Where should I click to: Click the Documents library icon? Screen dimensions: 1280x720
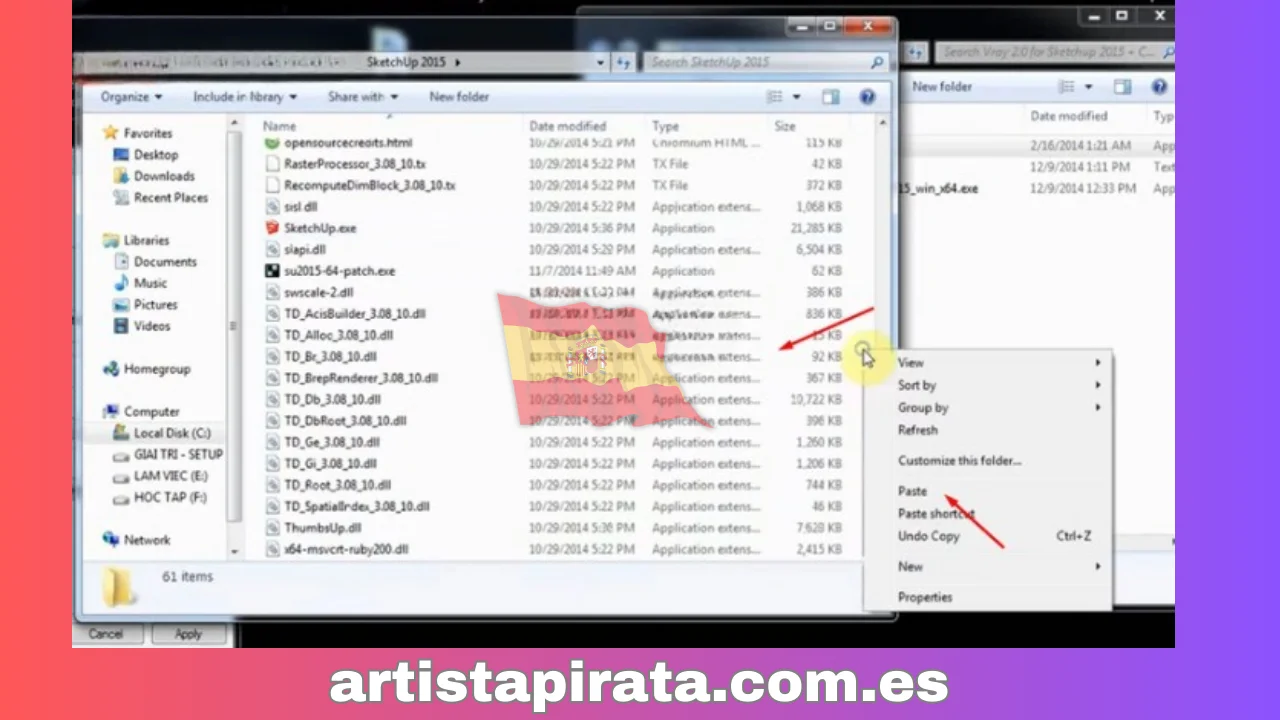coord(121,262)
